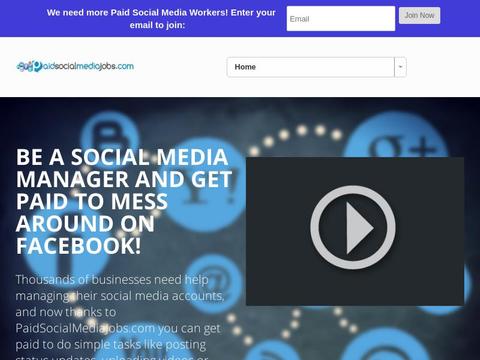Click the Email input field
The height and width of the screenshot is (360, 480).
(x=341, y=19)
